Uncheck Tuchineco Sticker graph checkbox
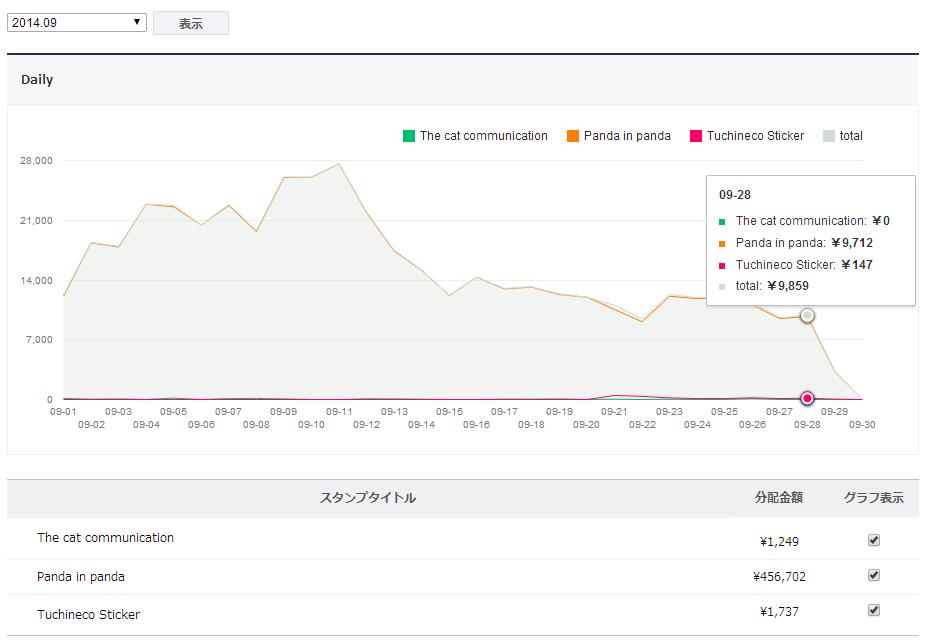Viewport: 927px width, 641px height. 874,610
